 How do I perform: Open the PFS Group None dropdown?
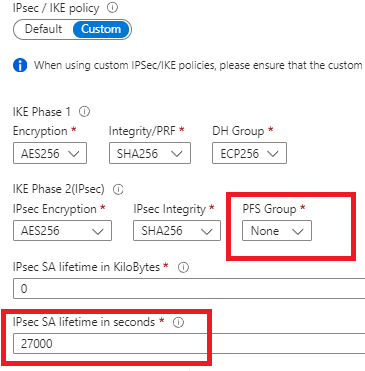pyautogui.click(x=277, y=231)
